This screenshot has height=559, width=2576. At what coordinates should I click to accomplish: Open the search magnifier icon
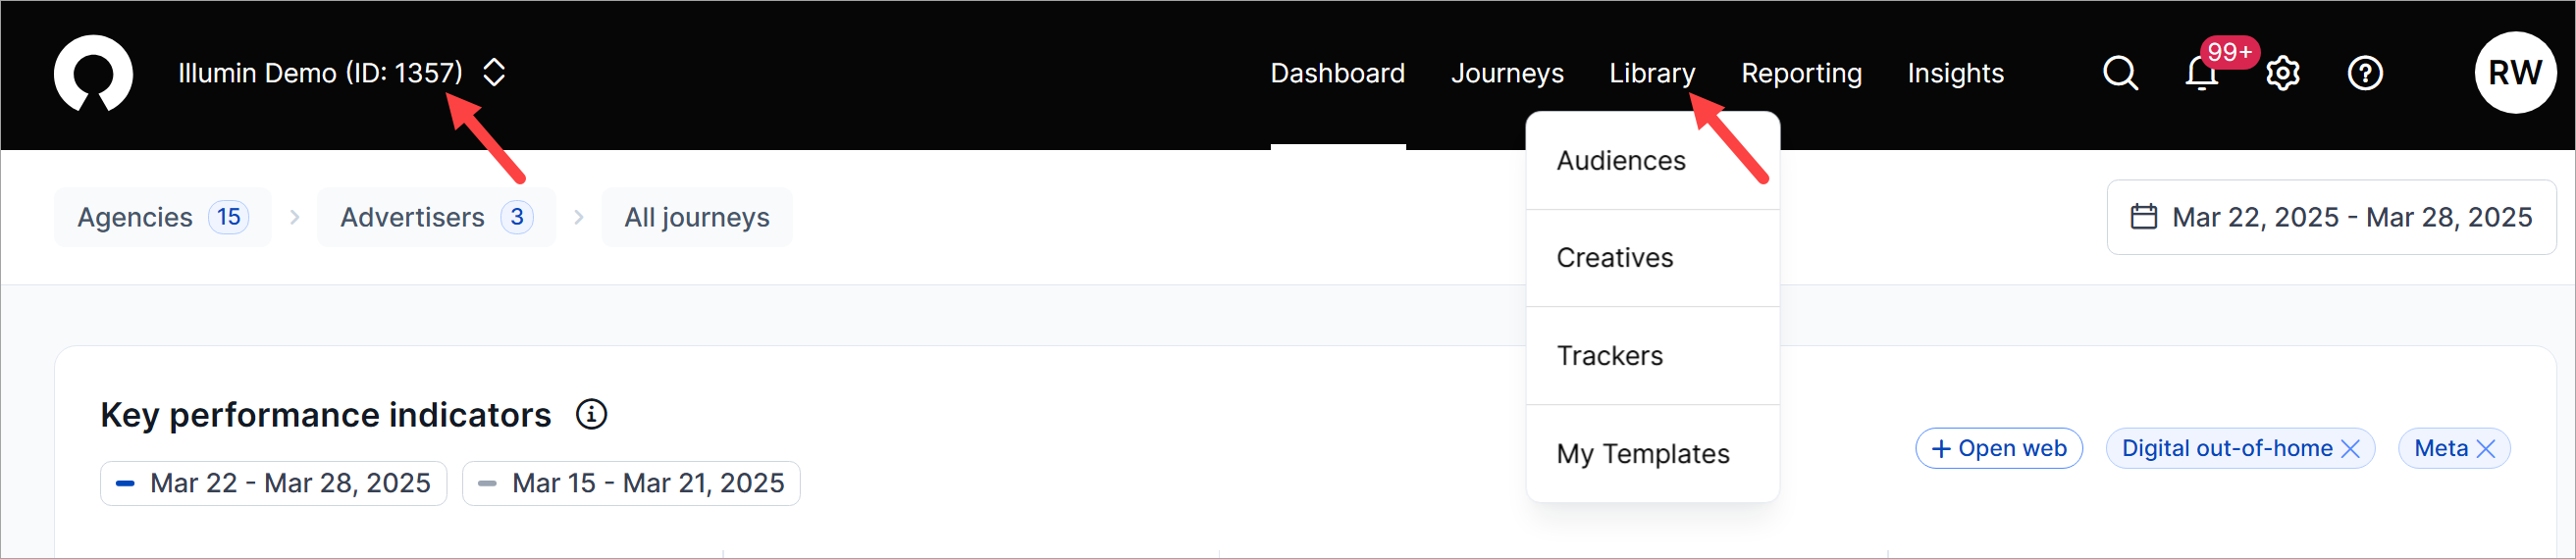coord(2119,73)
